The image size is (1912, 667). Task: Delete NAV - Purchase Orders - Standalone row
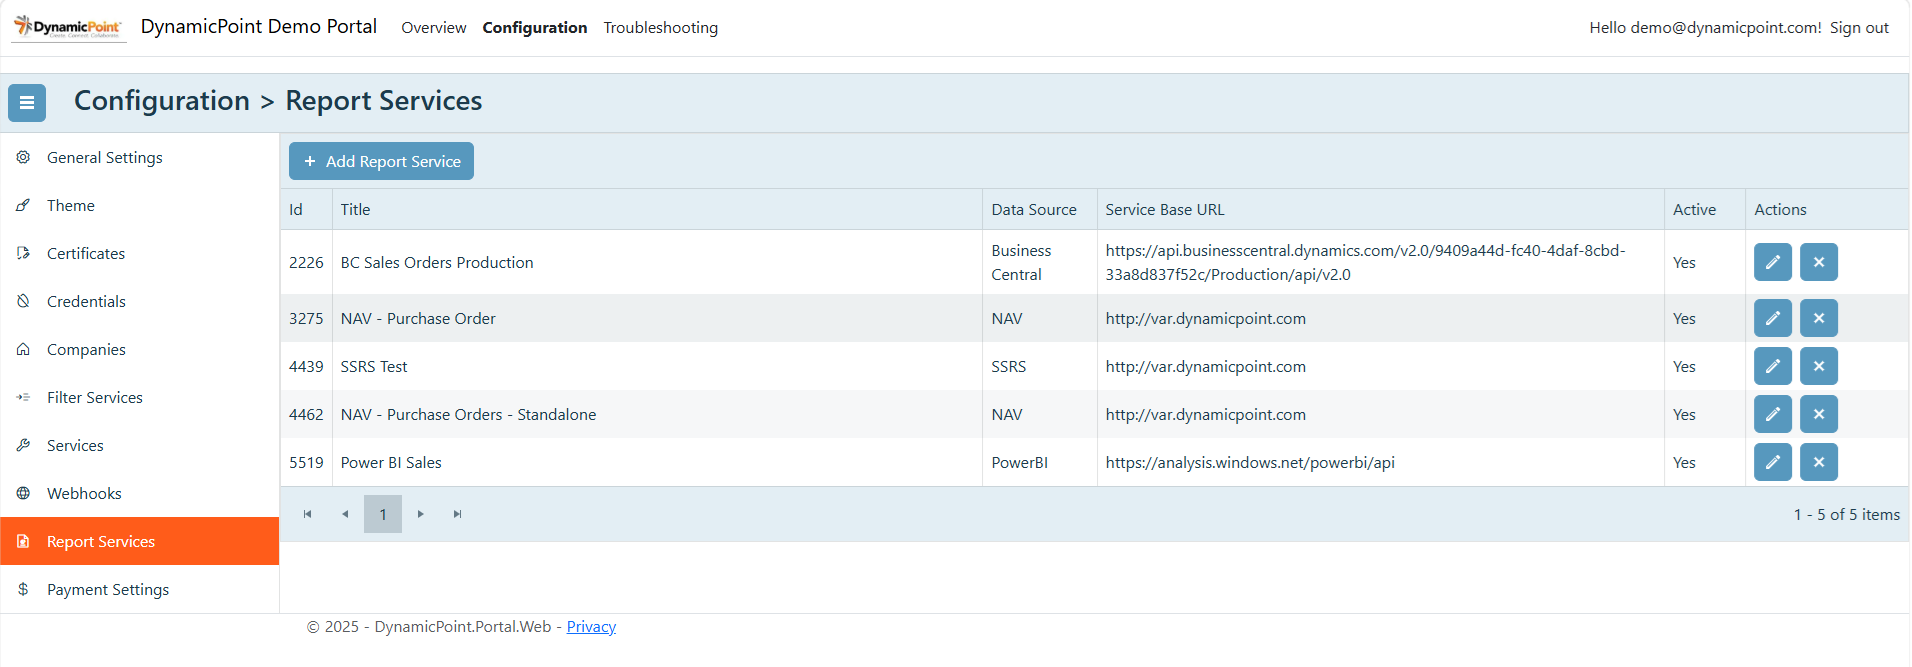[1818, 414]
